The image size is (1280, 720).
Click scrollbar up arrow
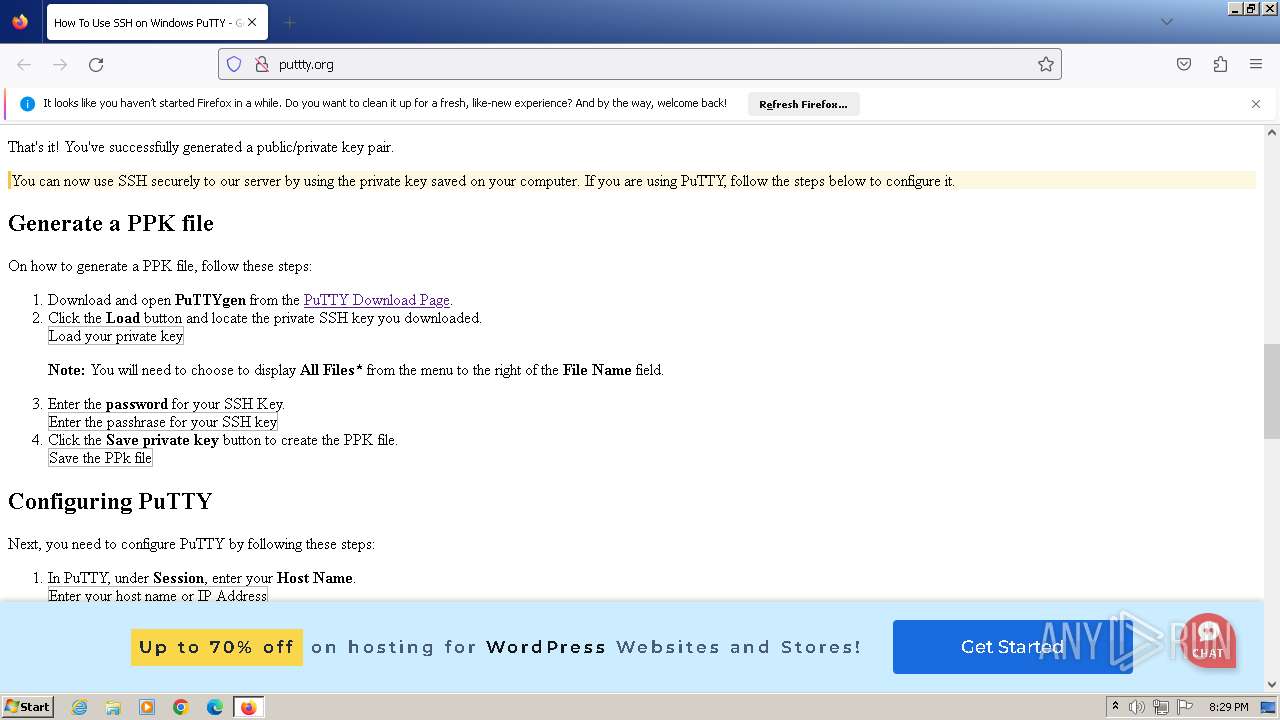pyautogui.click(x=1272, y=133)
